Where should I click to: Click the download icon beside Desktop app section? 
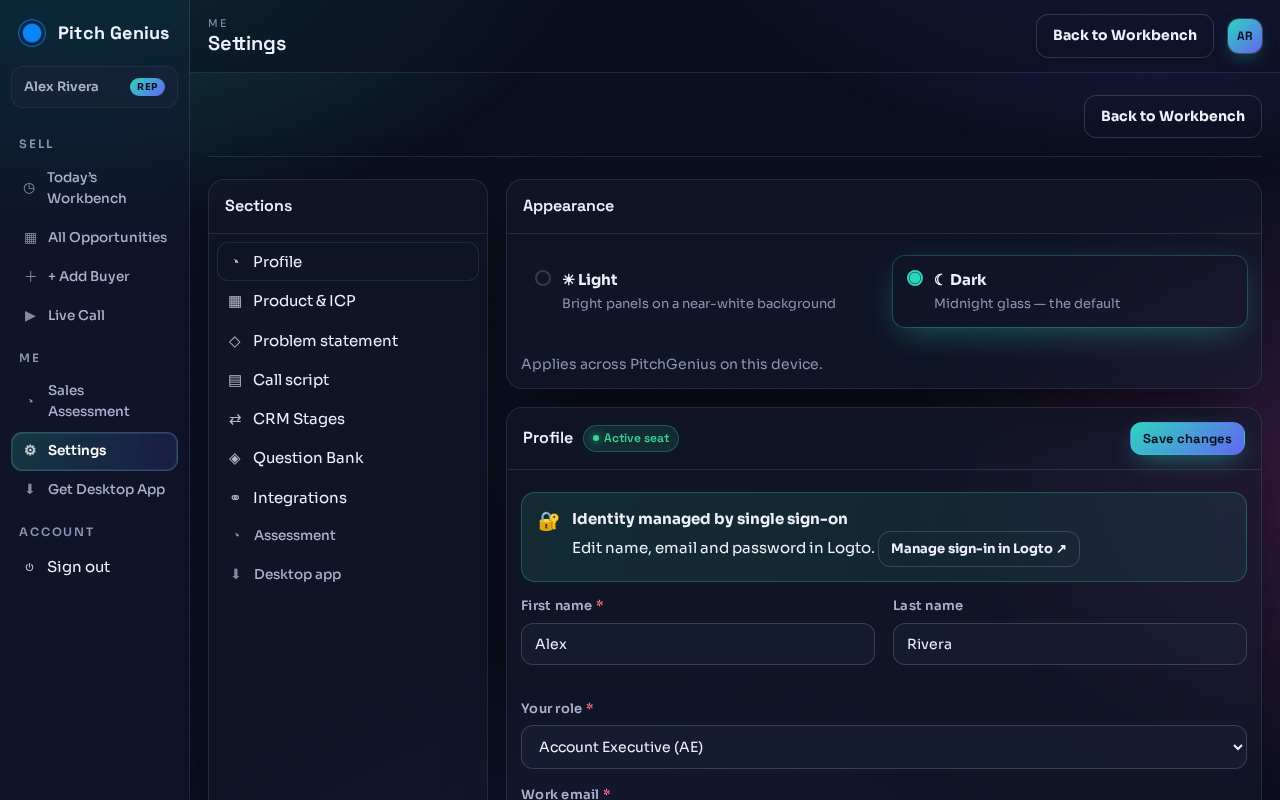click(x=236, y=574)
